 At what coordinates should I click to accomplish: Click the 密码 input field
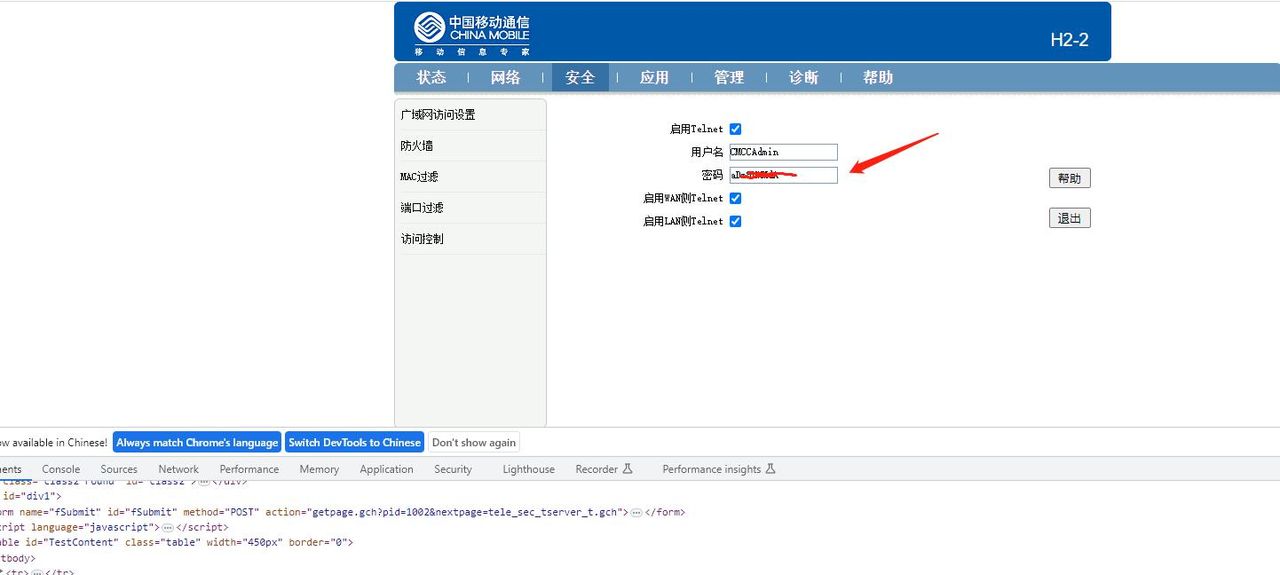click(783, 175)
